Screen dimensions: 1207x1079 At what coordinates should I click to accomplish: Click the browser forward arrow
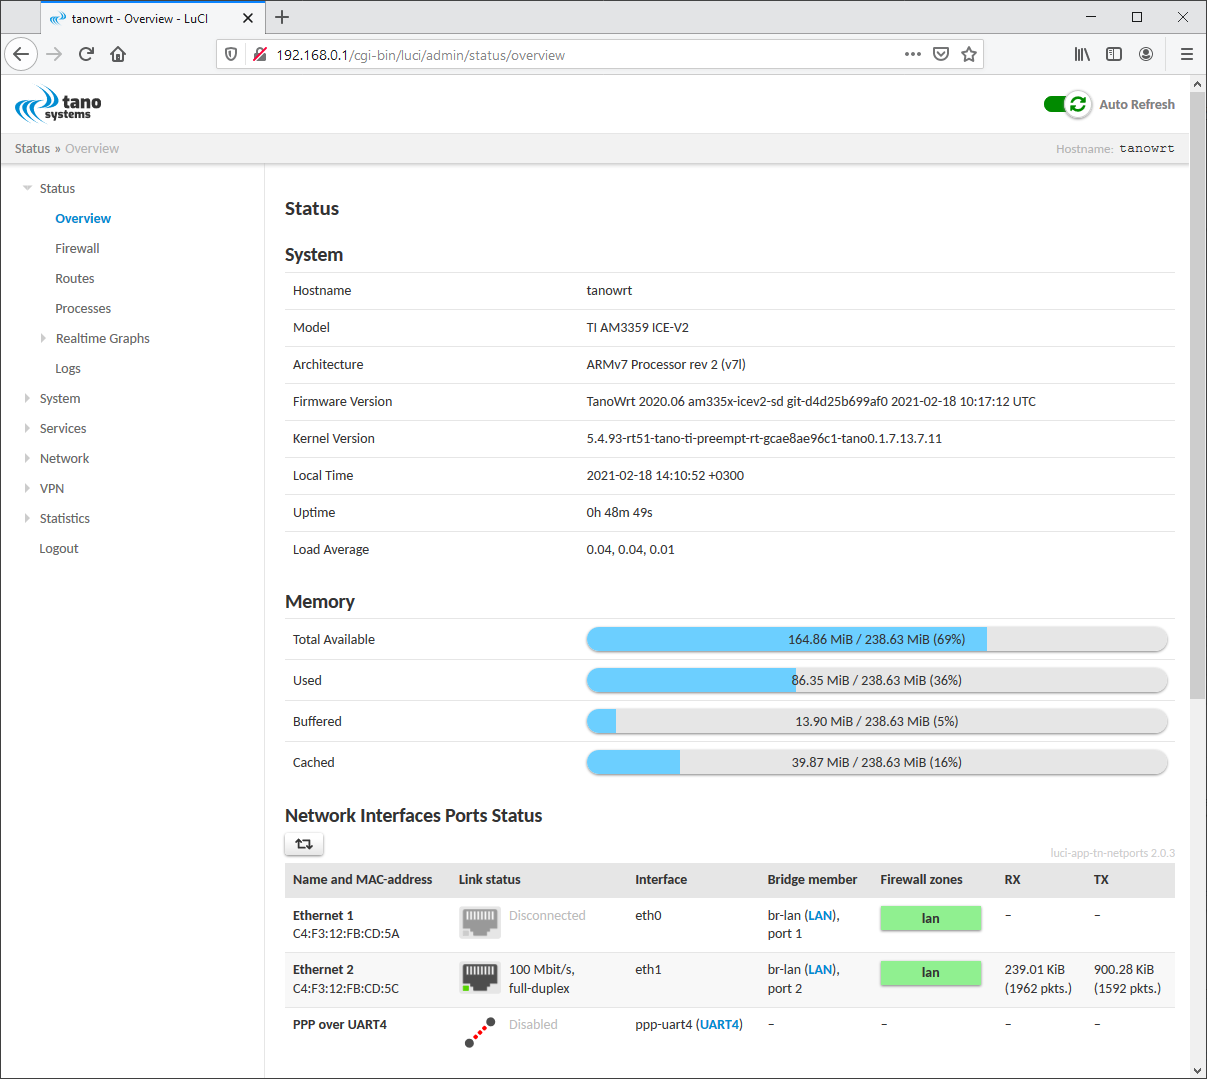click(54, 54)
